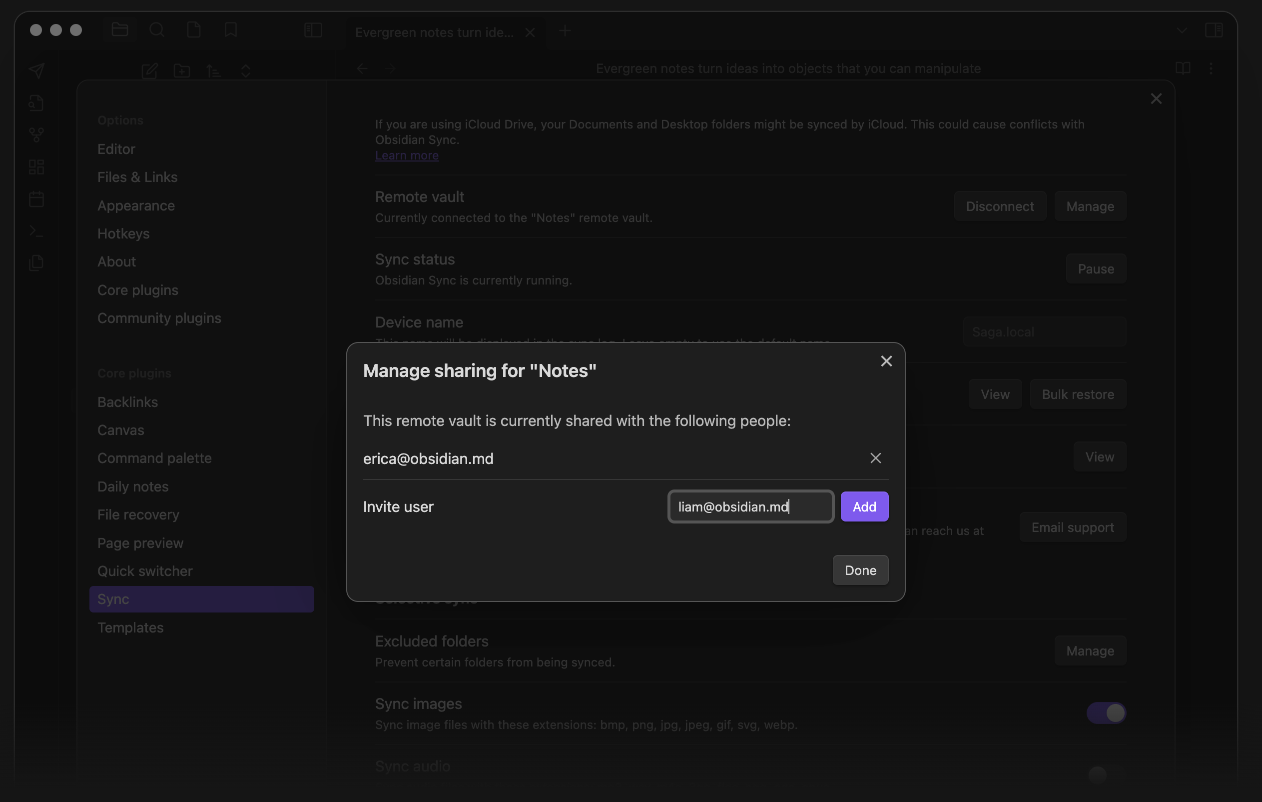The height and width of the screenshot is (802, 1262).
Task: Click the View button above Email support
Action: pyautogui.click(x=1100, y=457)
